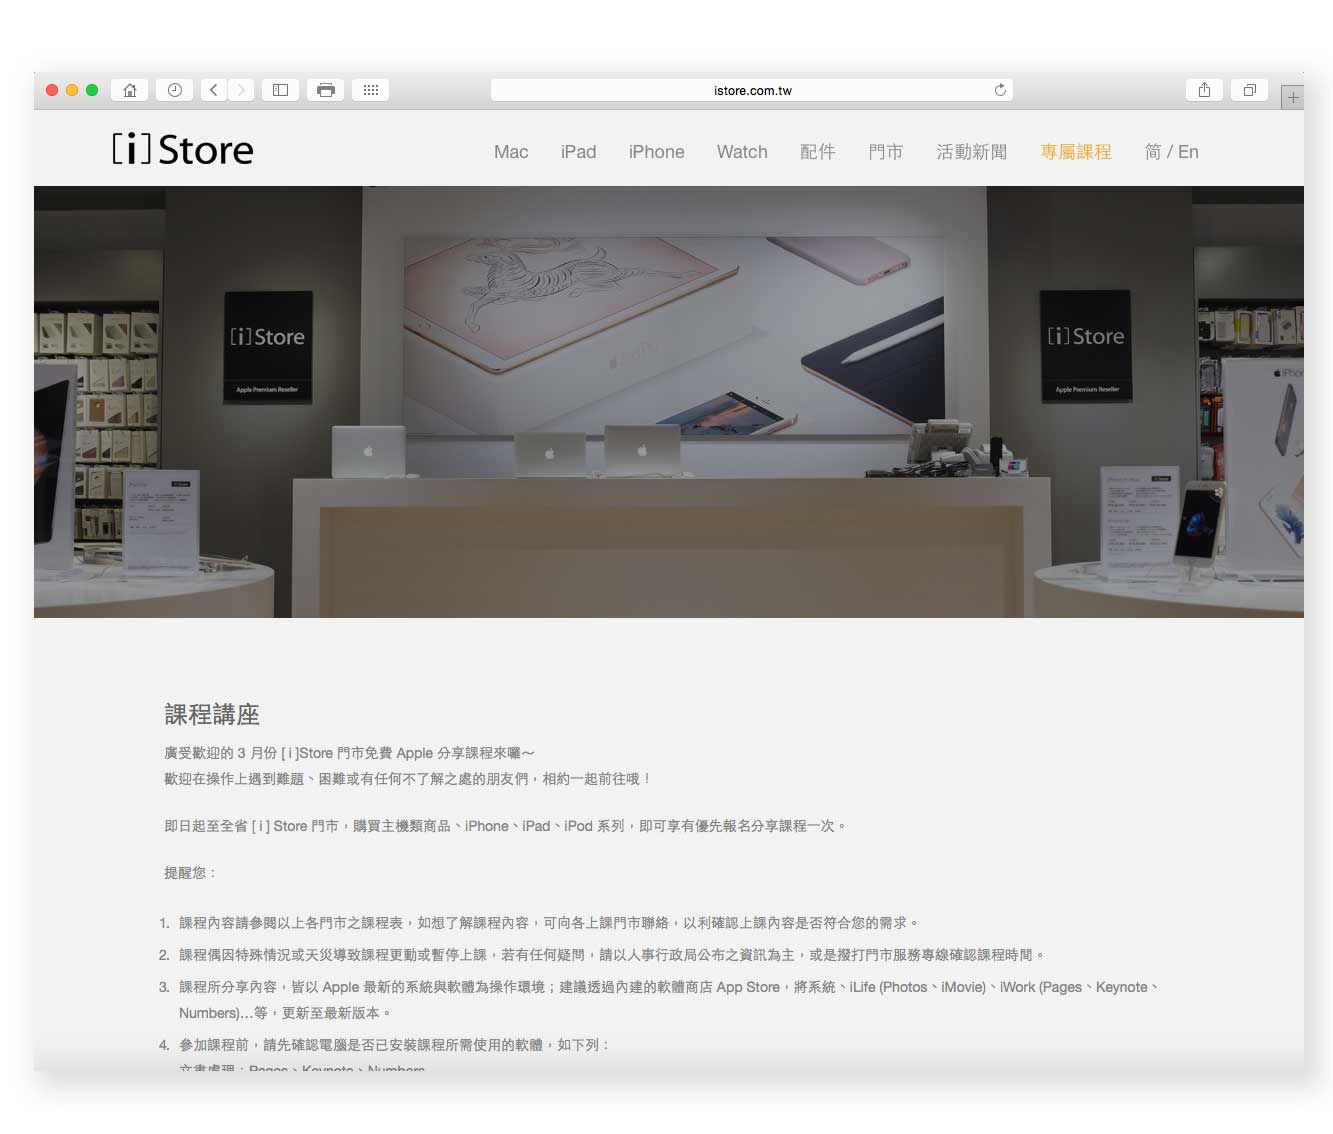Click the istore.com.tw address bar
Screen dimensions: 1333x1134
[752, 90]
